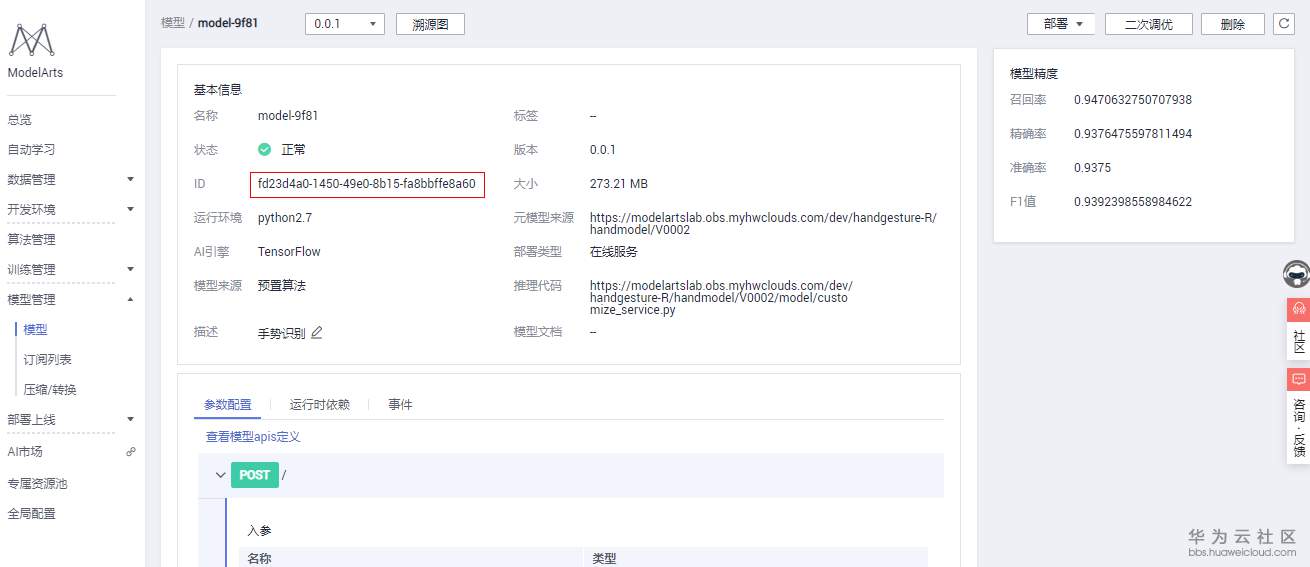Click the model-9f81 breadcrumb title

point(228,22)
